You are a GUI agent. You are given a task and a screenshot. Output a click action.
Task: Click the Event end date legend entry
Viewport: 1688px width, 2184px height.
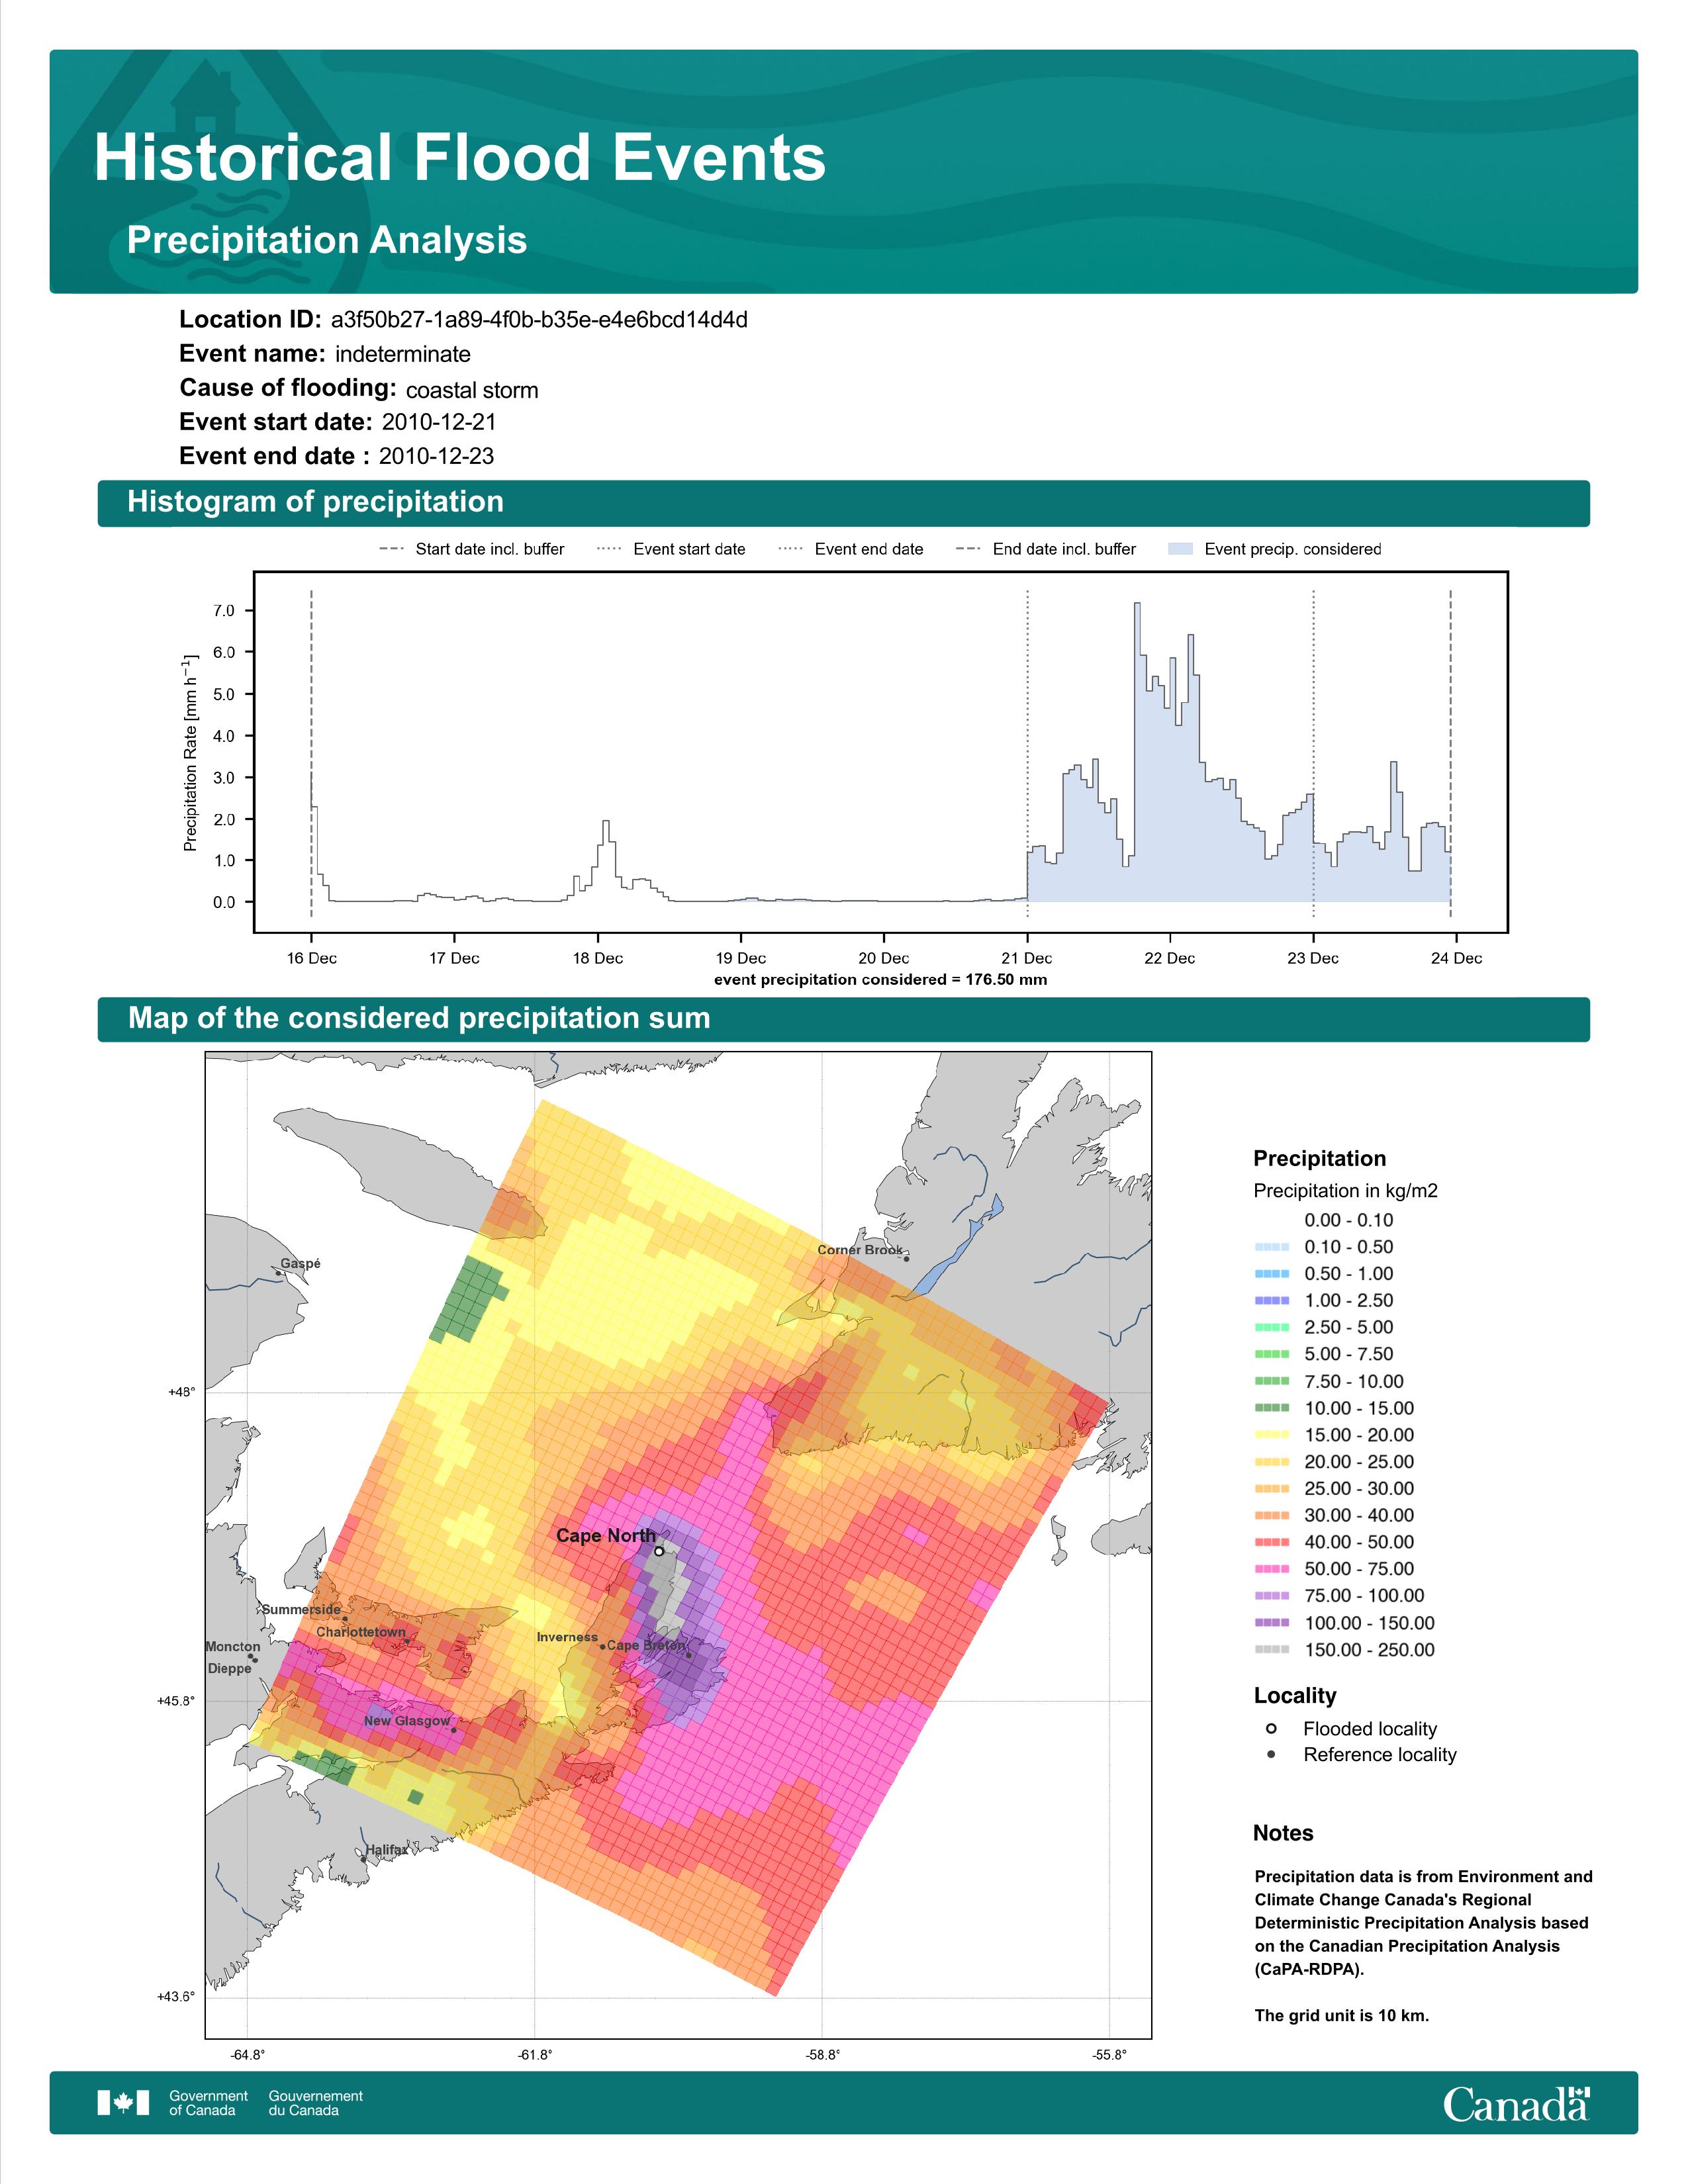(851, 549)
